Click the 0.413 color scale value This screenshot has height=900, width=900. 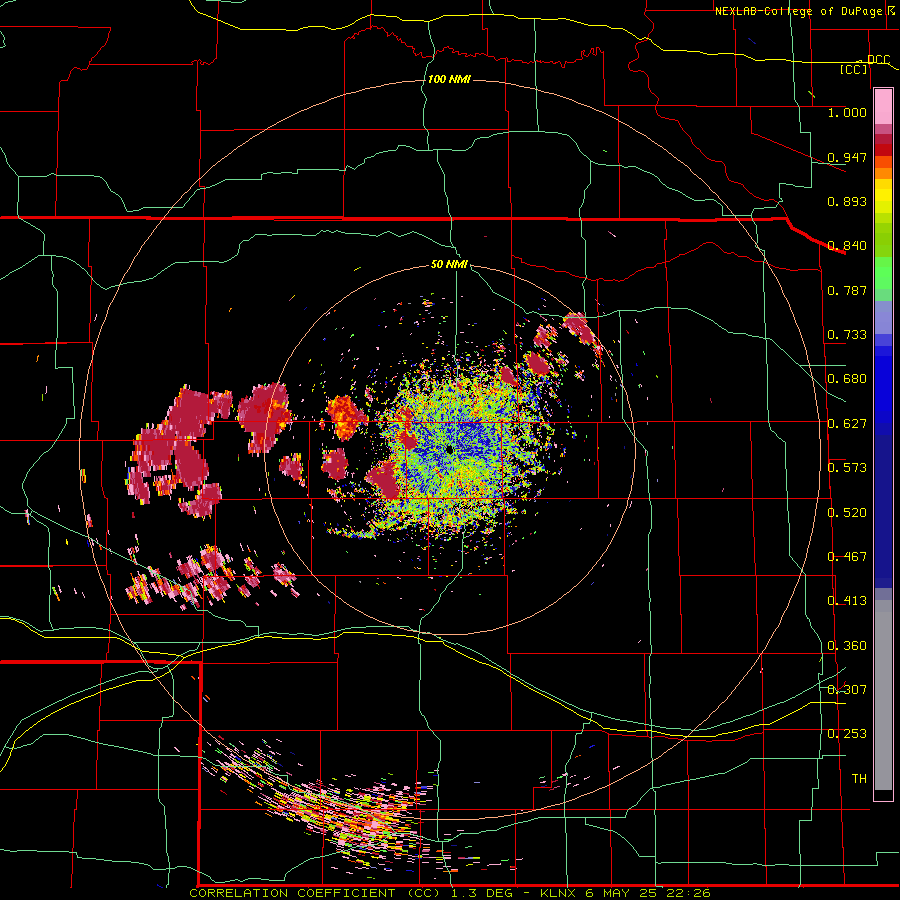pos(847,601)
